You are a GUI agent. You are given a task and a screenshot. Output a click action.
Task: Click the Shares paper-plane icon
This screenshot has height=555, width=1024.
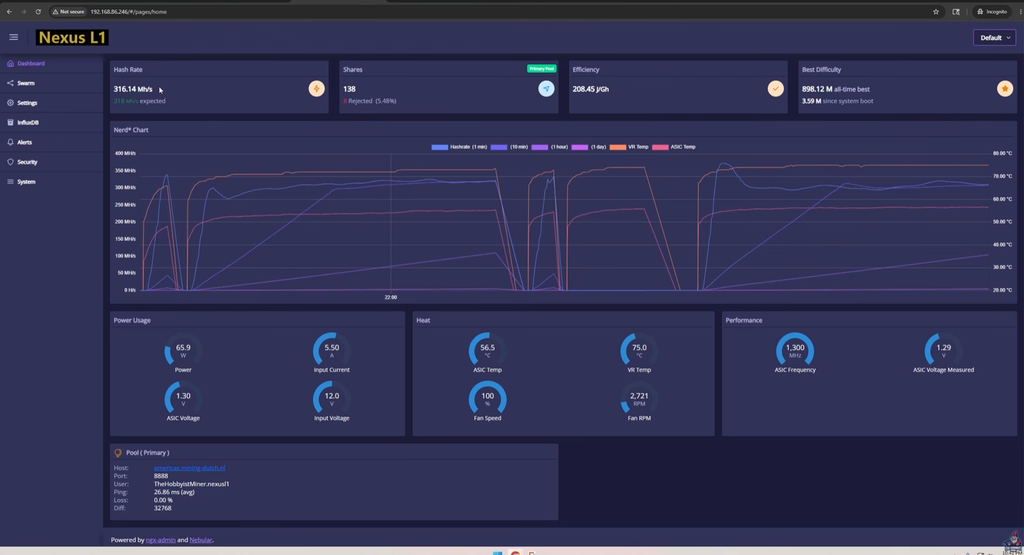point(546,89)
